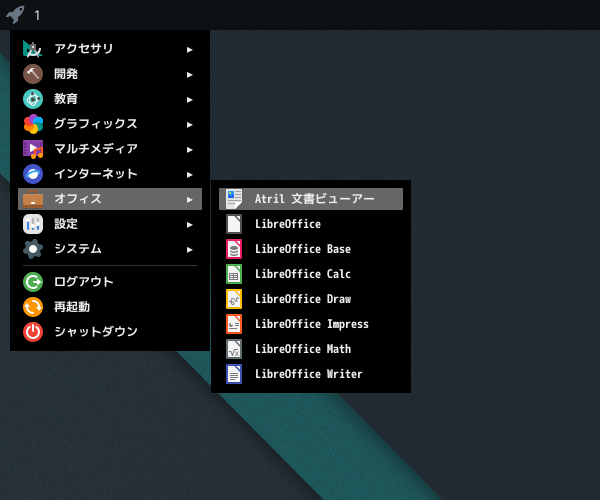Choose 再起動 to reboot
Screen dimensions: 600x500
(x=110, y=307)
